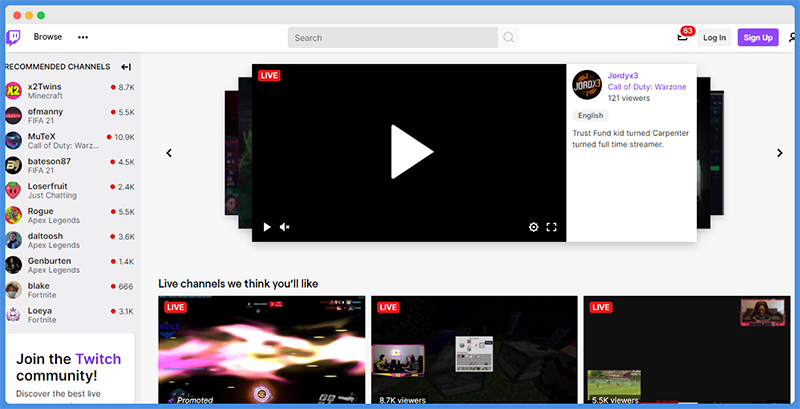This screenshot has height=409, width=800.
Task: Click the LIVE badge on featured player
Action: [x=269, y=75]
